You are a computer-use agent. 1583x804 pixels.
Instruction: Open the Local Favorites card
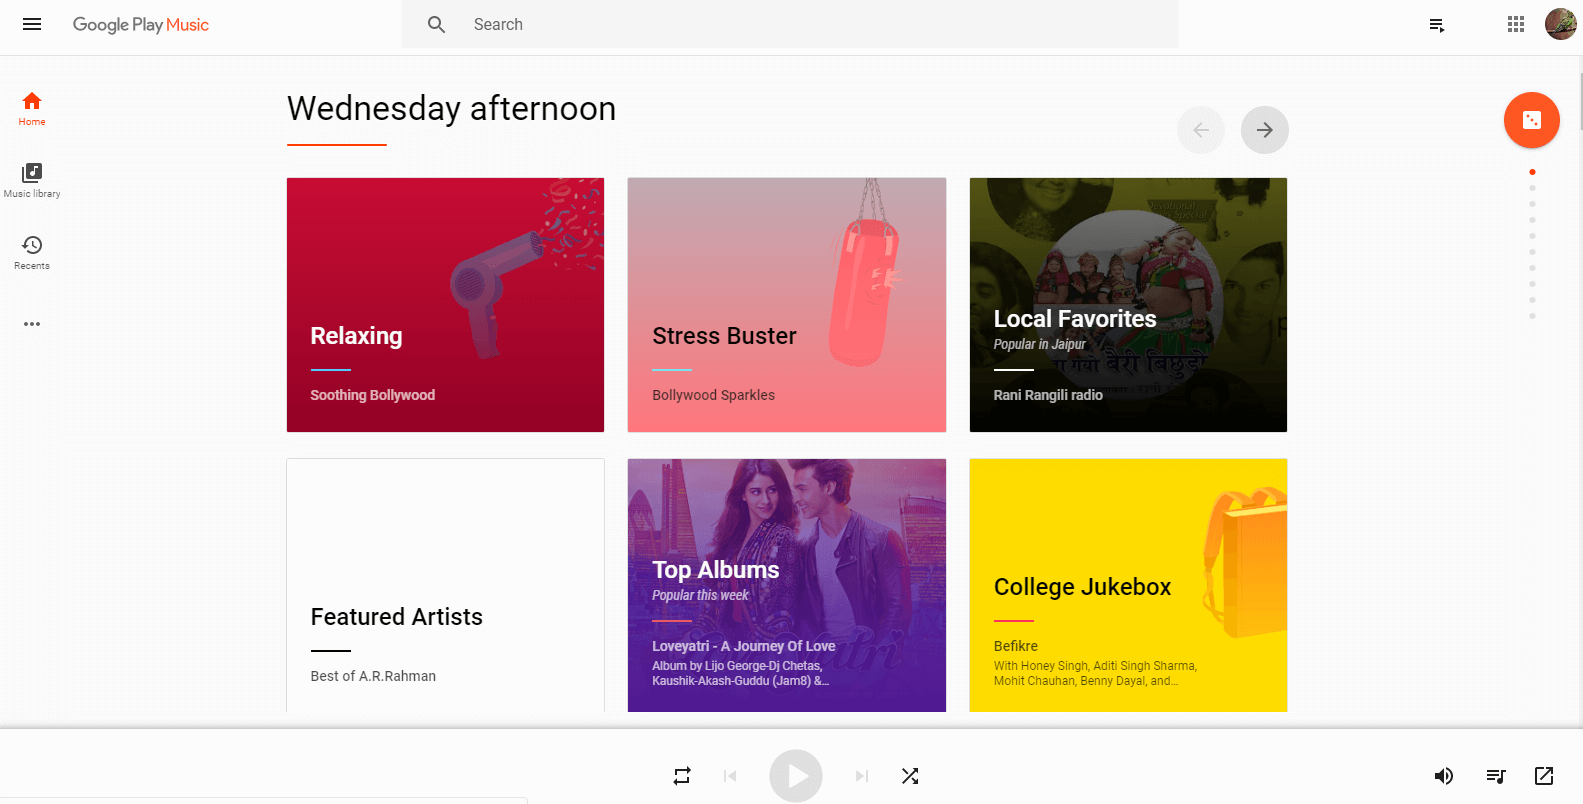(x=1128, y=305)
